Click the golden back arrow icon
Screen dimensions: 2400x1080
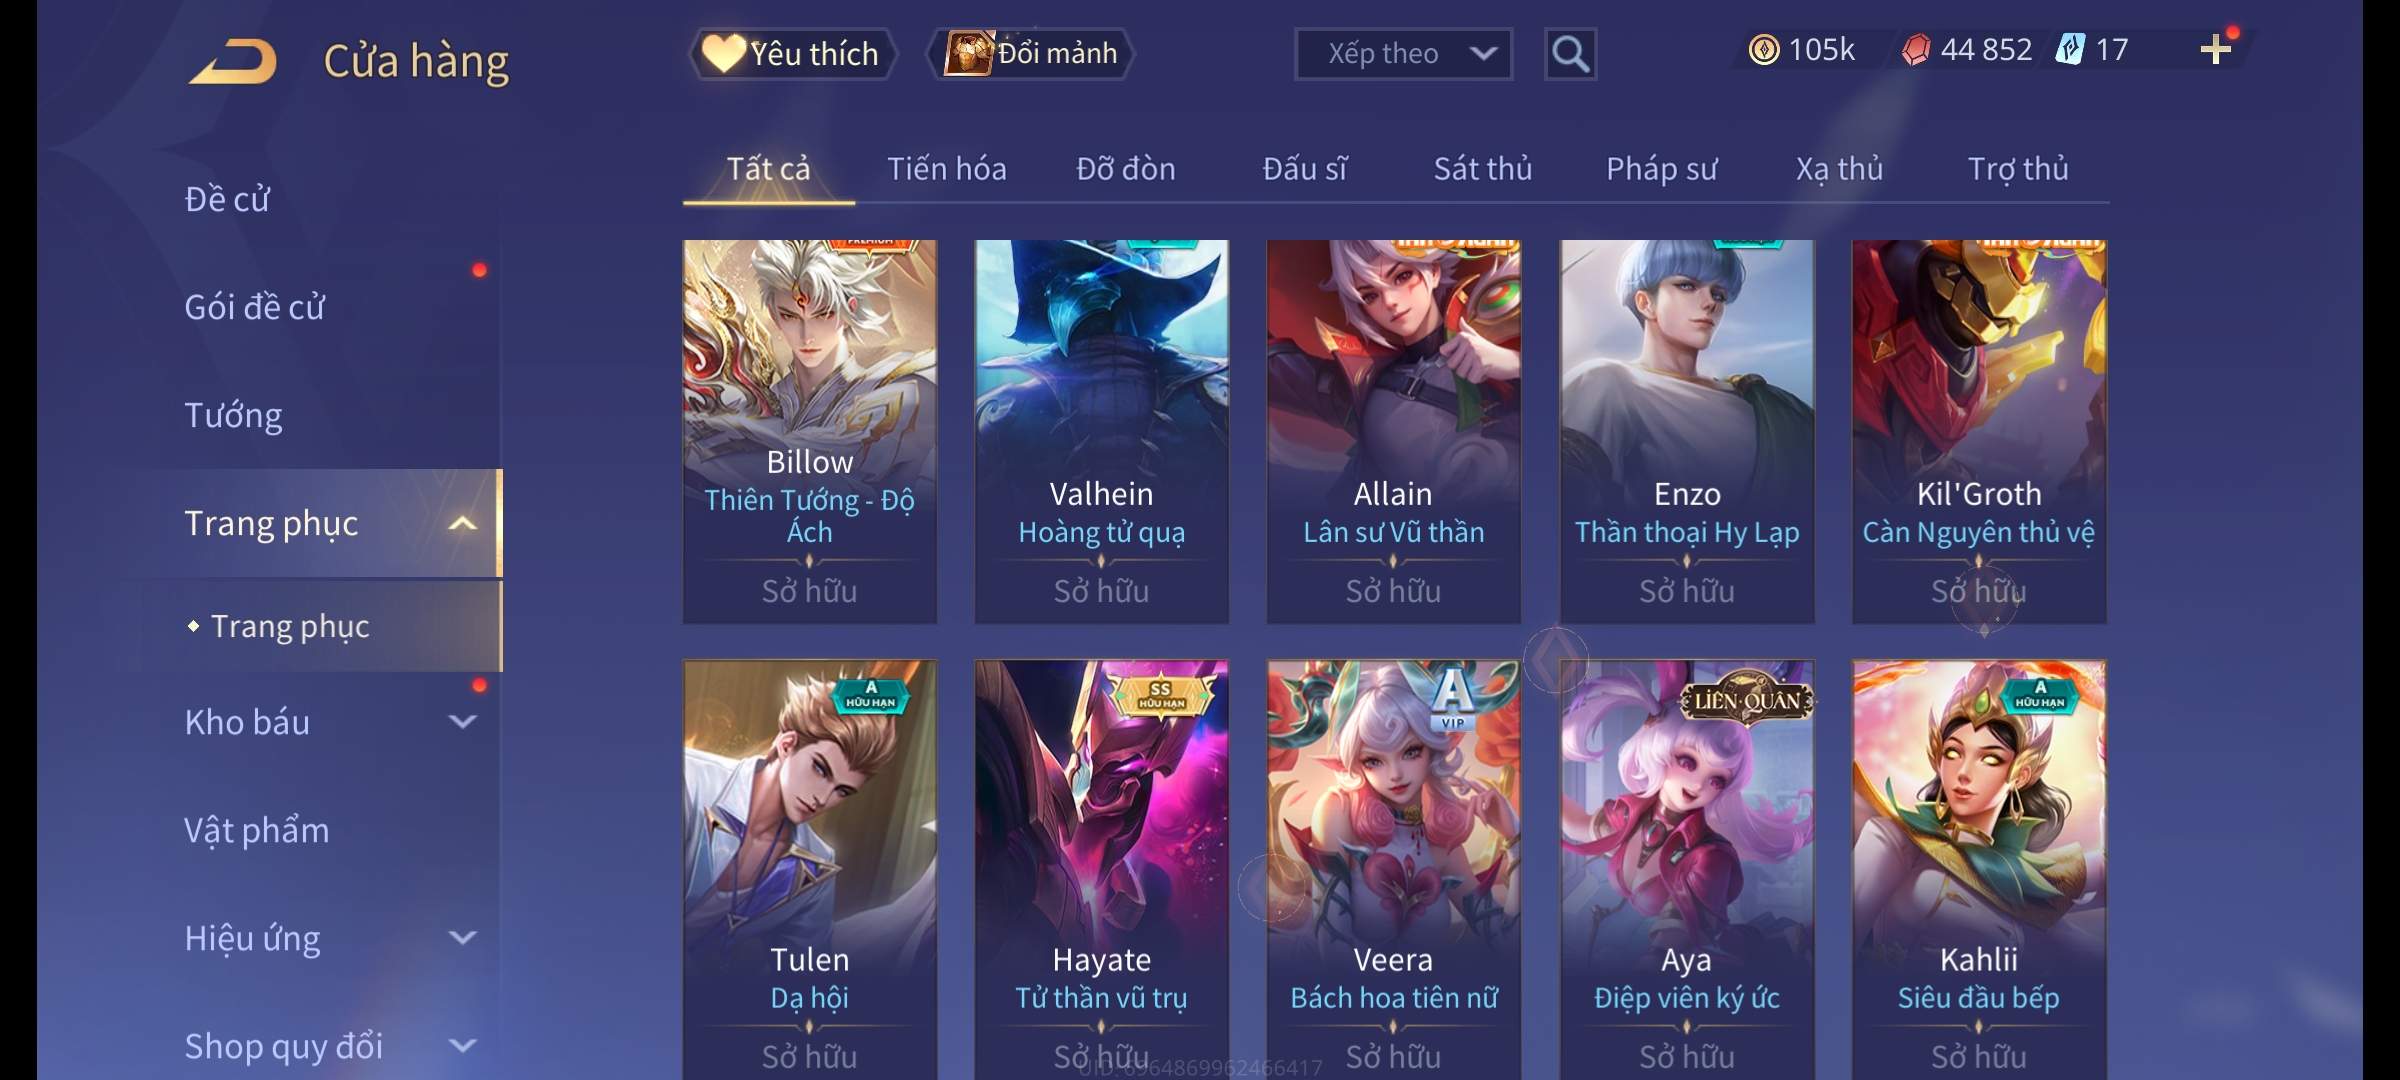pyautogui.click(x=234, y=61)
